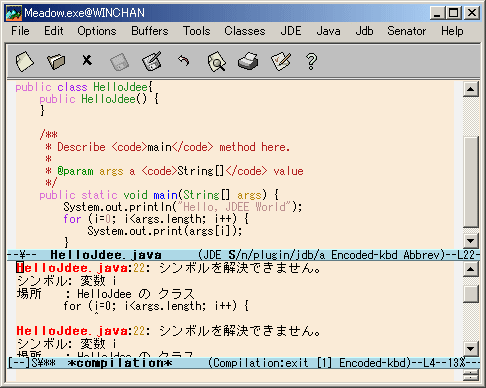Click the "System.out.print(args[i]);" line
This screenshot has height=388, width=486.
(165, 231)
